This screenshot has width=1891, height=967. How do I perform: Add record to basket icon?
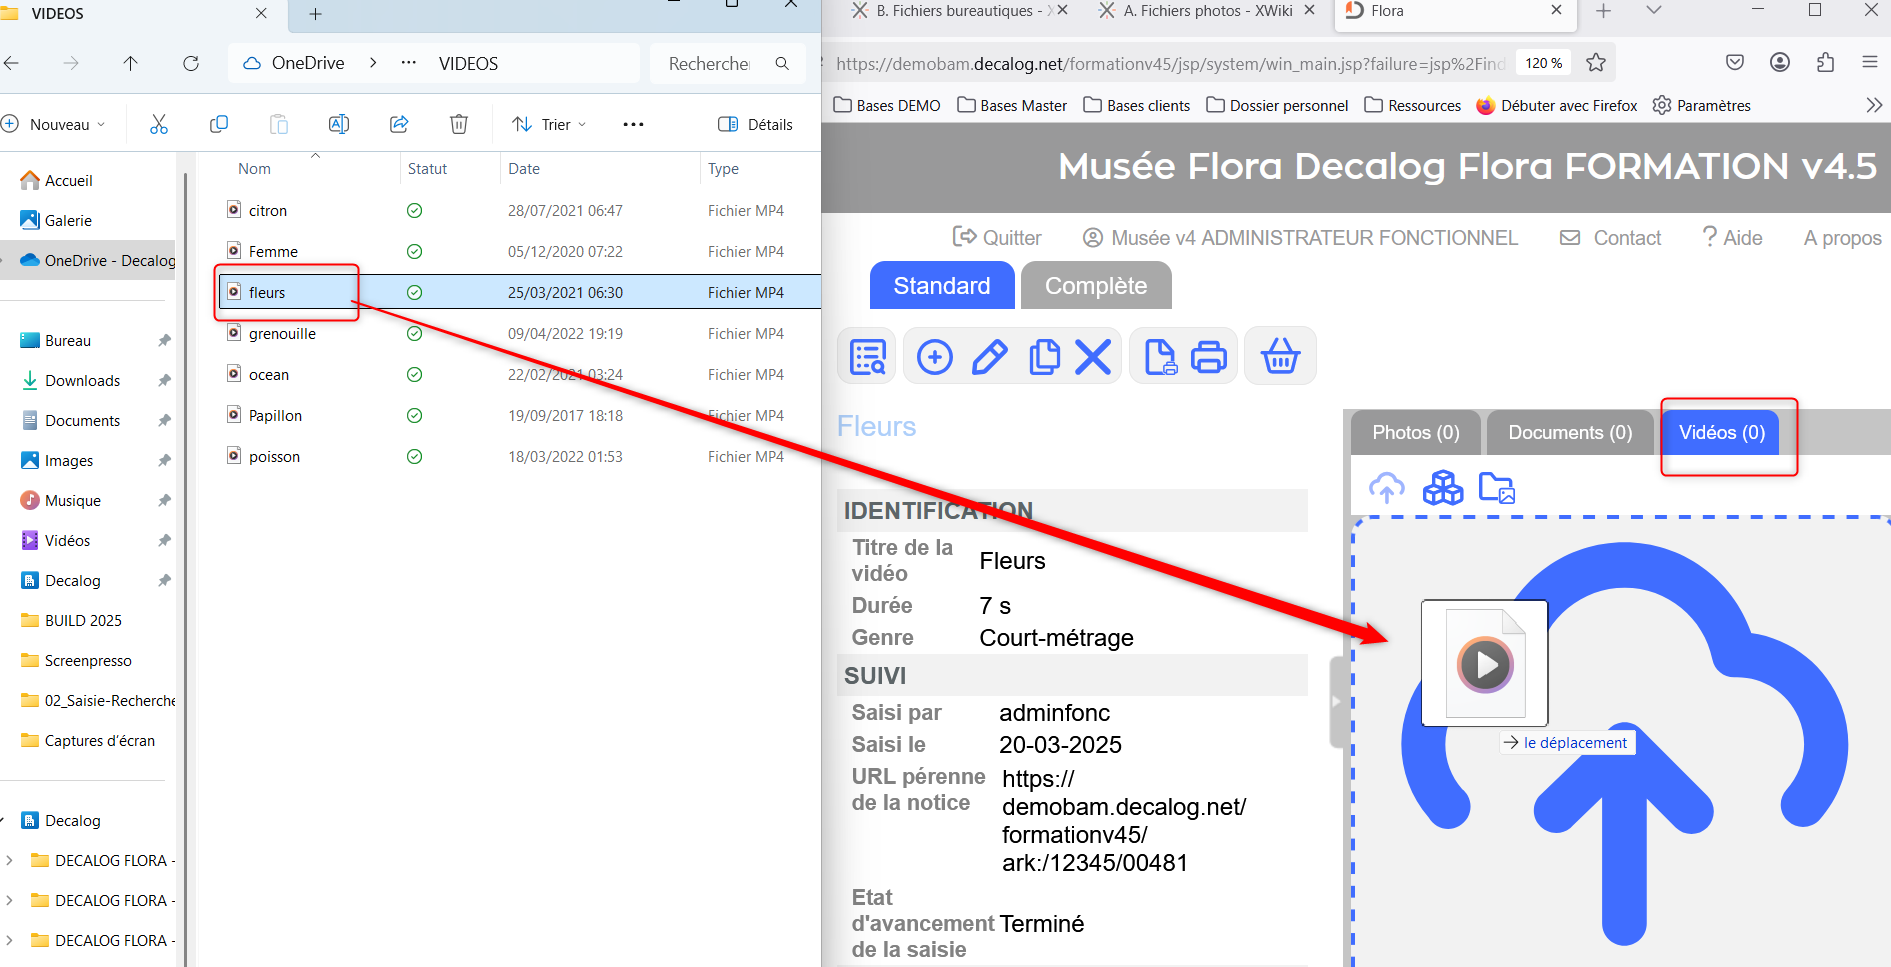(1280, 357)
